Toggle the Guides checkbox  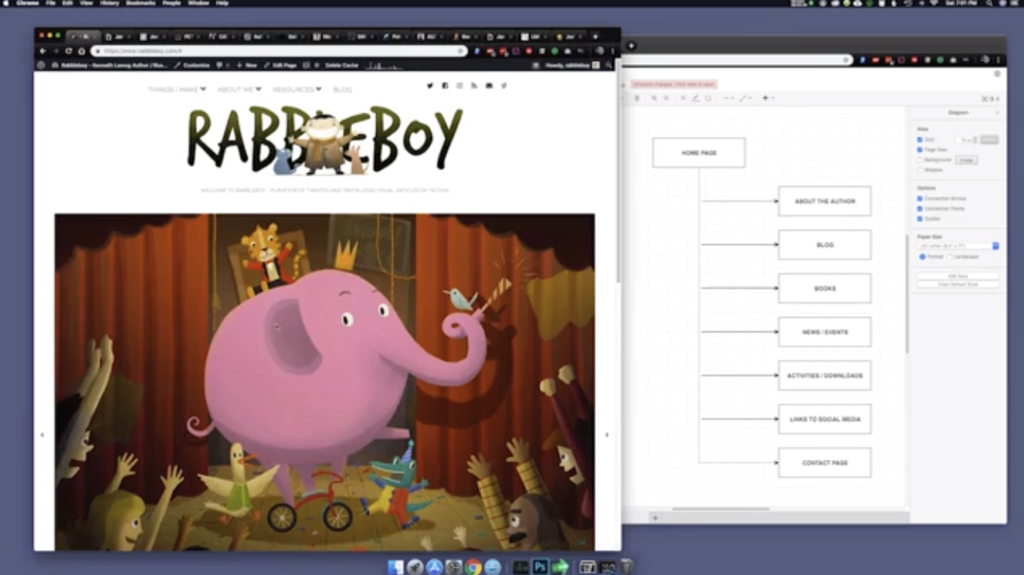pyautogui.click(x=920, y=219)
